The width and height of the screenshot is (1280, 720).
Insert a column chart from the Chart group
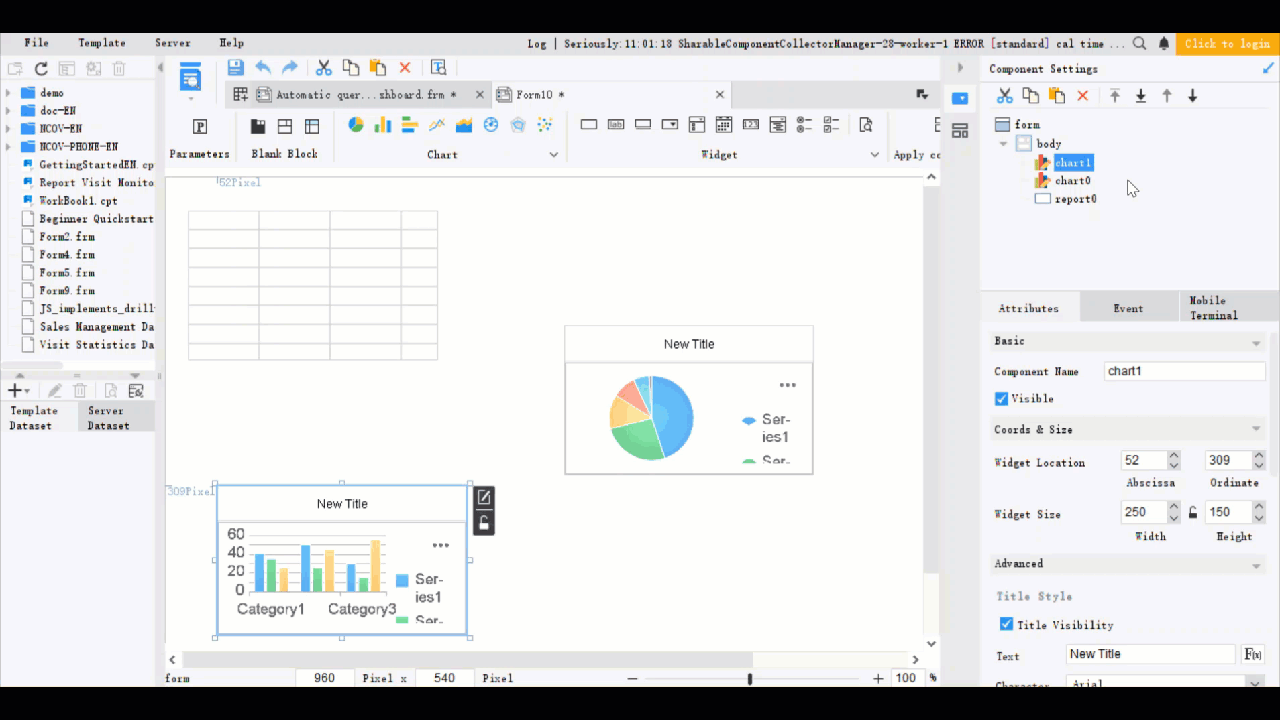point(382,125)
